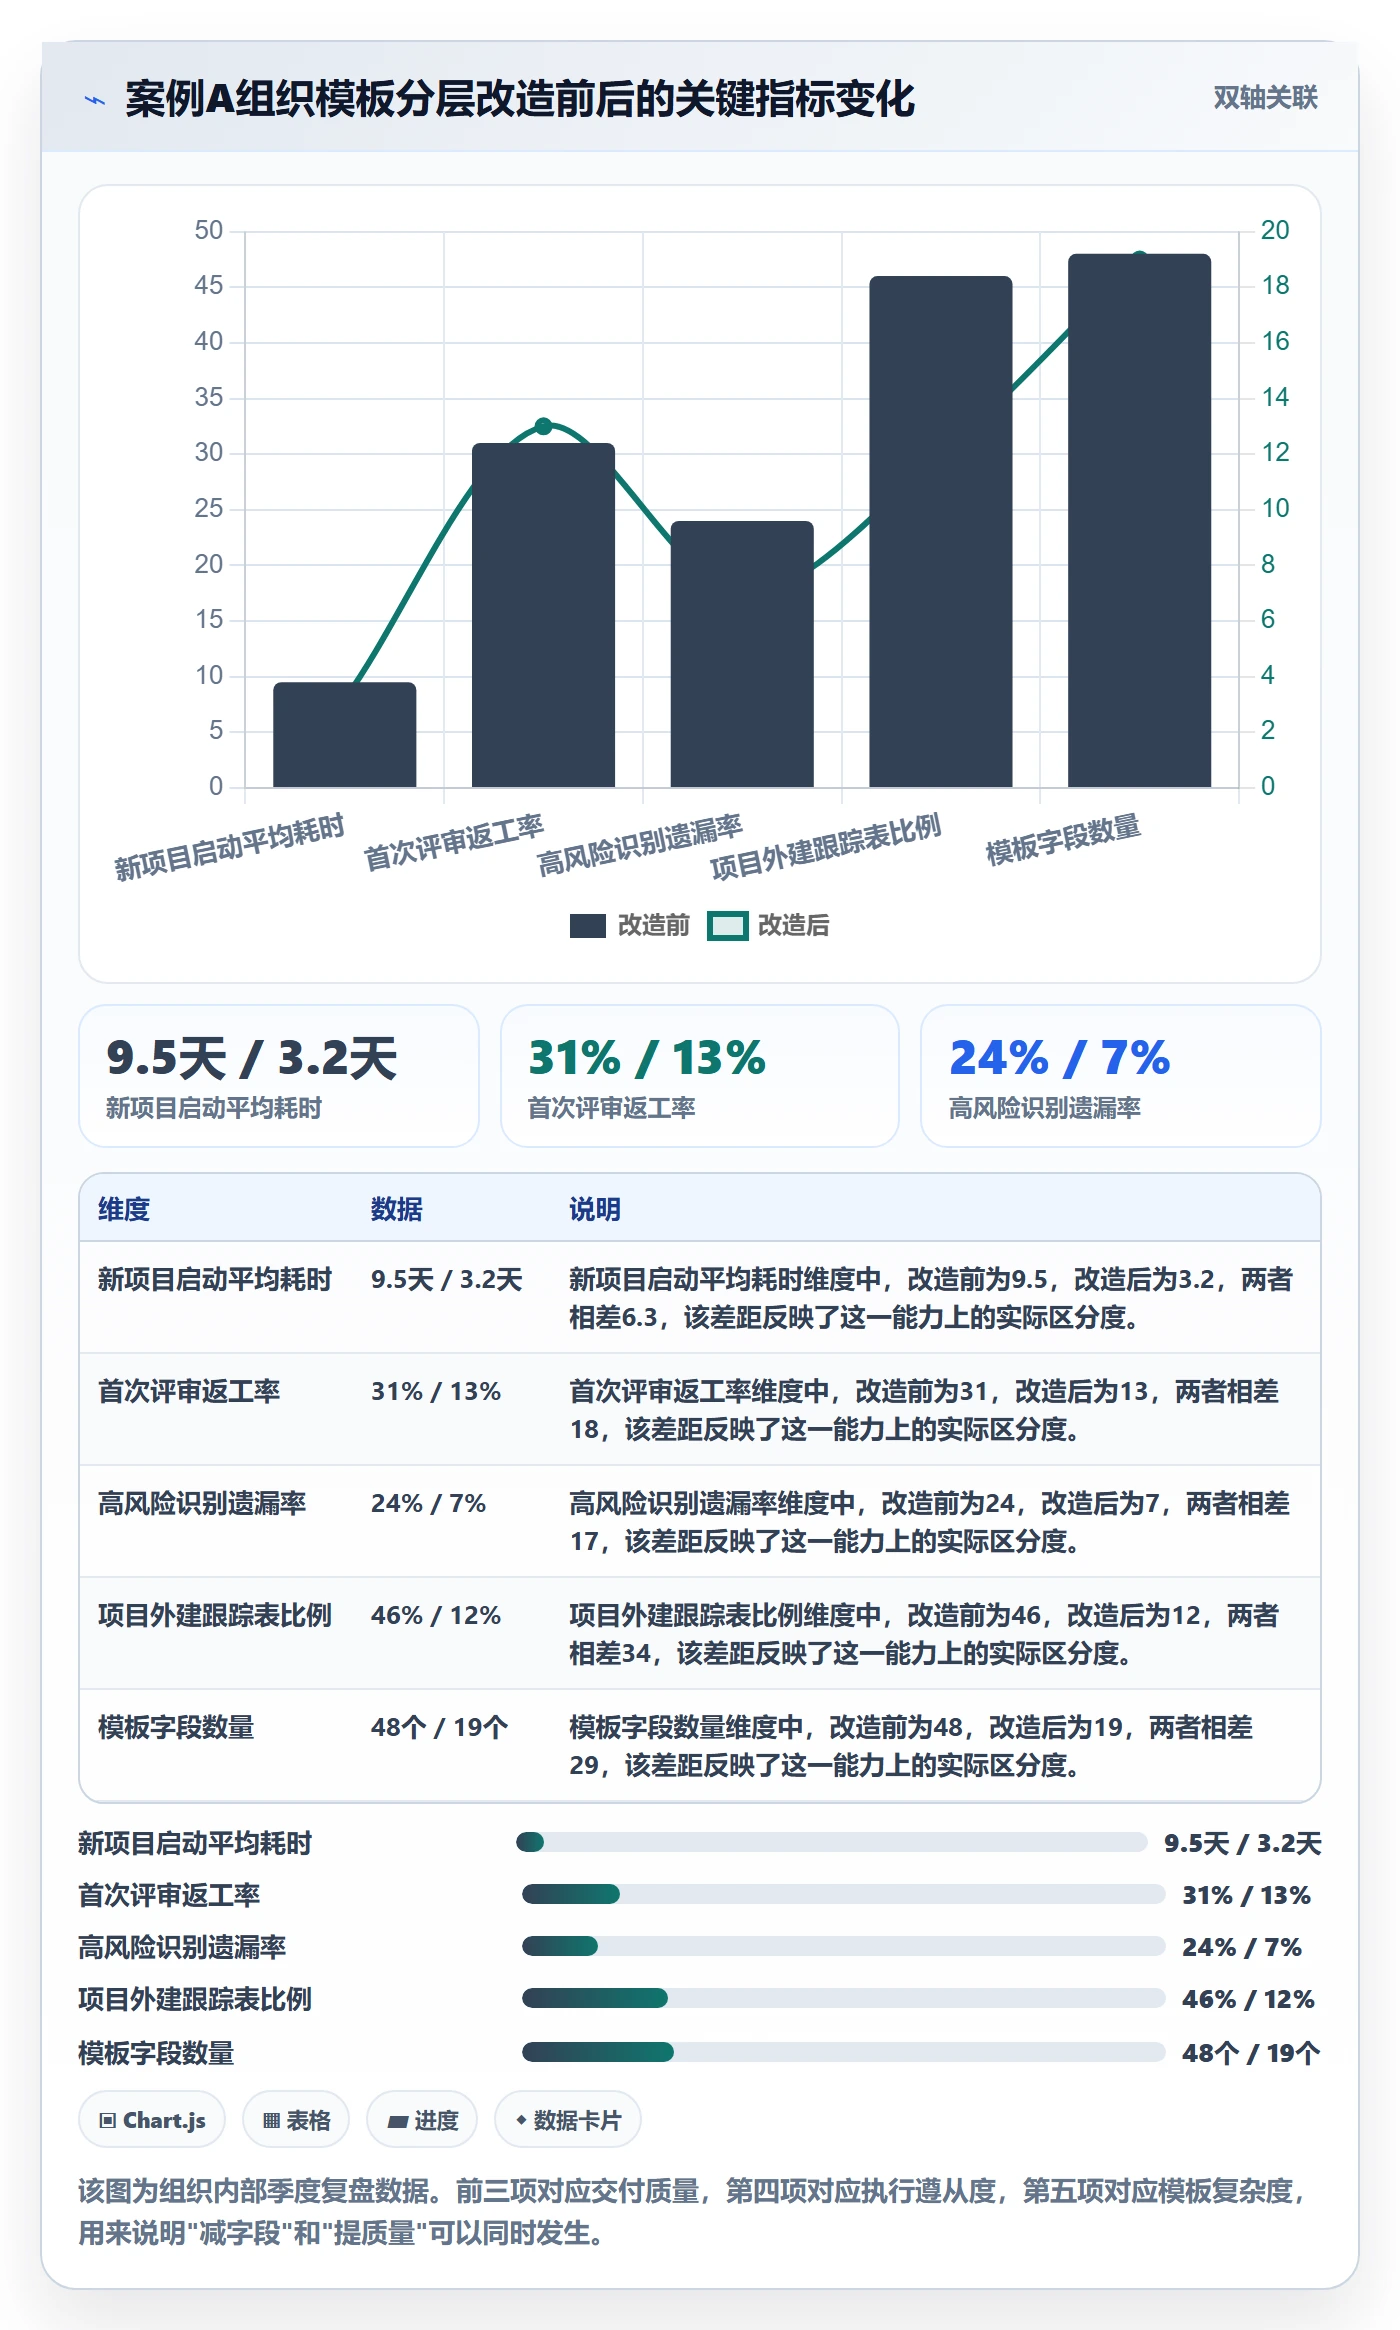Toggle the 改造后 legend swatch

tap(727, 926)
